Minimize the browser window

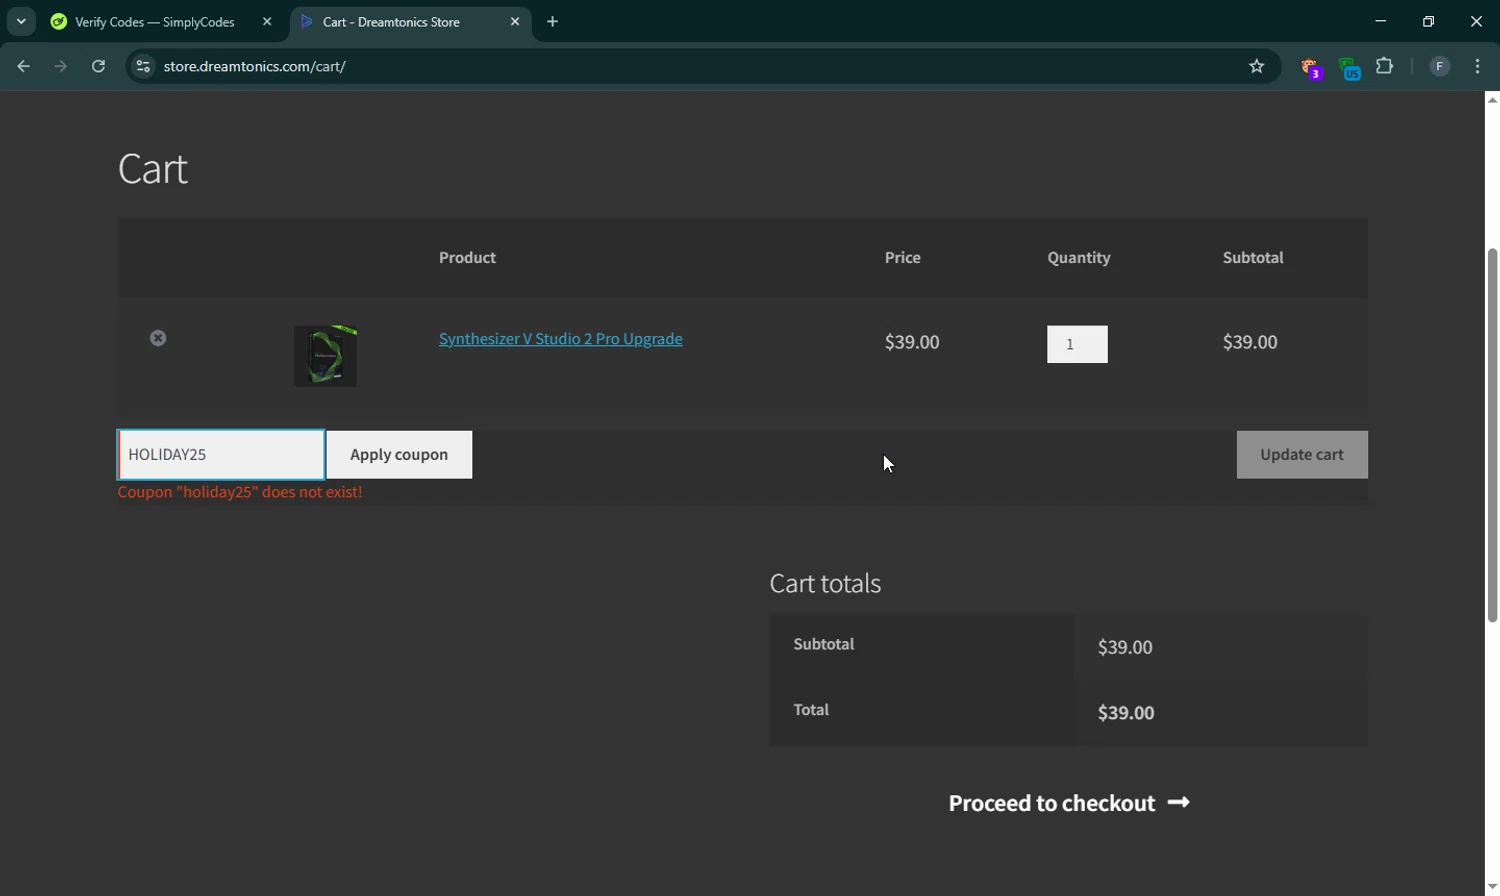point(1381,21)
